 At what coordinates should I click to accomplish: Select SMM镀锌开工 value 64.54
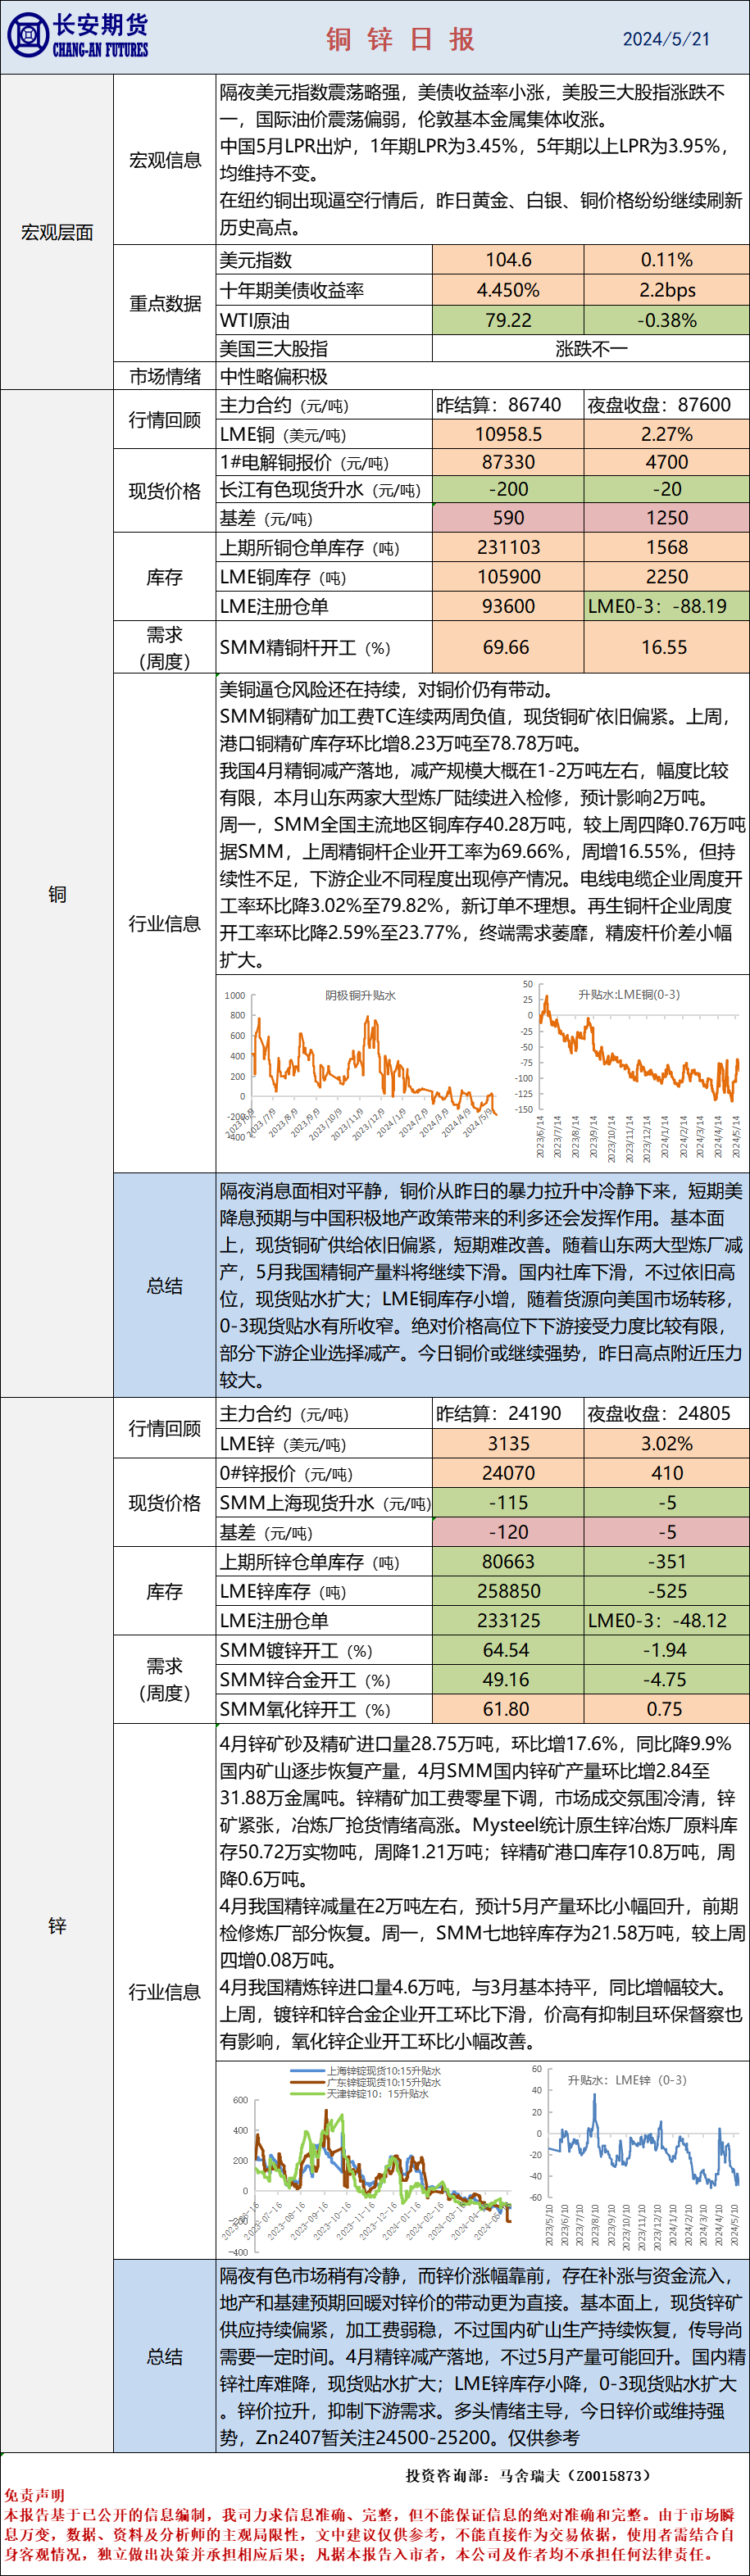pyautogui.click(x=508, y=1650)
